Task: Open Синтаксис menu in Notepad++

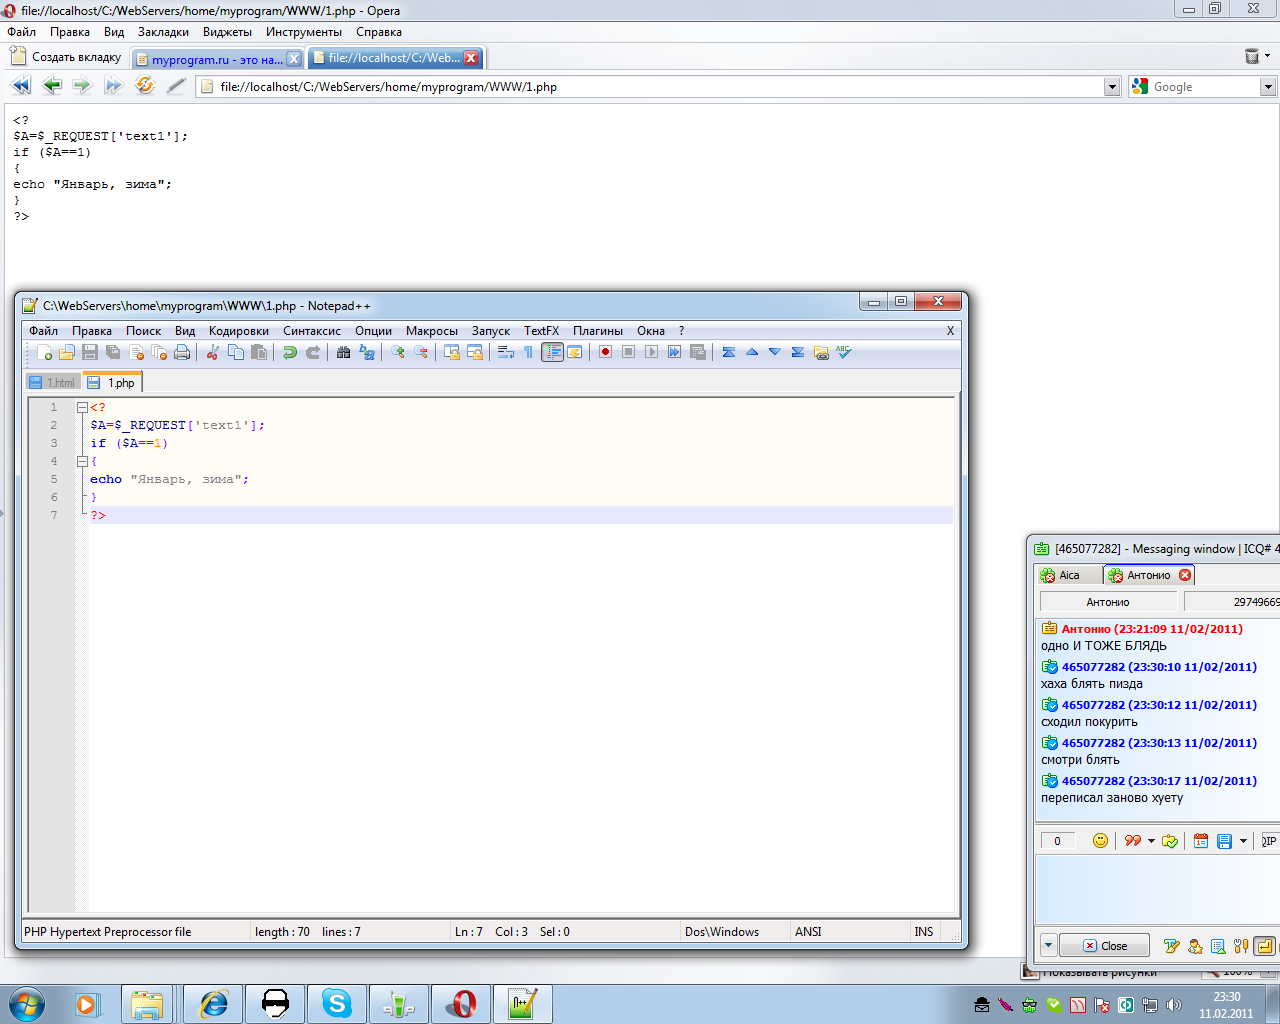Action: (x=312, y=331)
